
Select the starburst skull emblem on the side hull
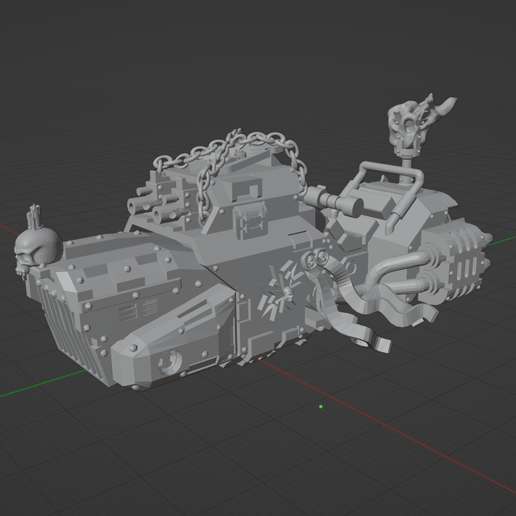(x=283, y=291)
